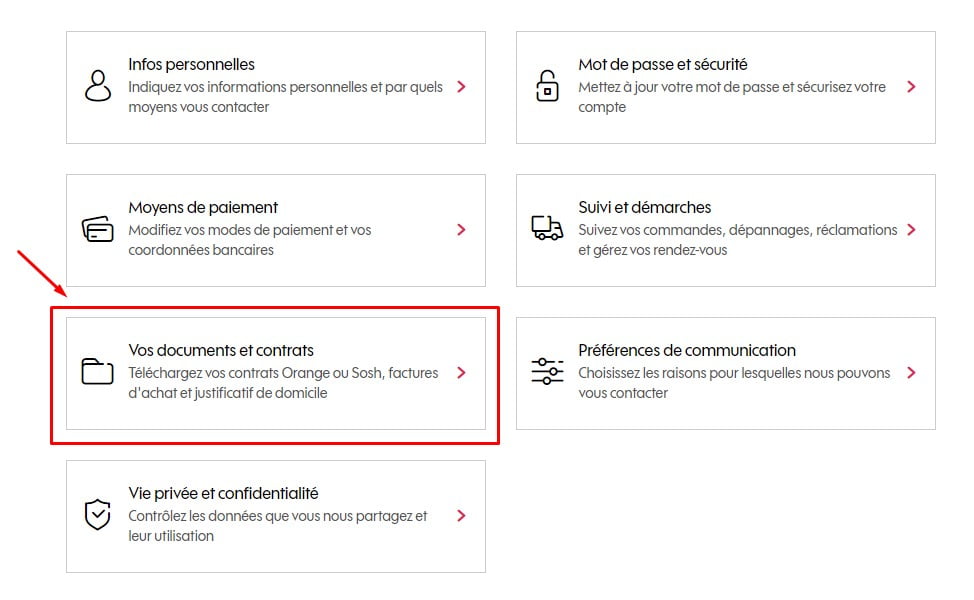Viewport: 974px width, 600px height.
Task: Open Mot de passe et sécurité chevron
Action: point(911,87)
